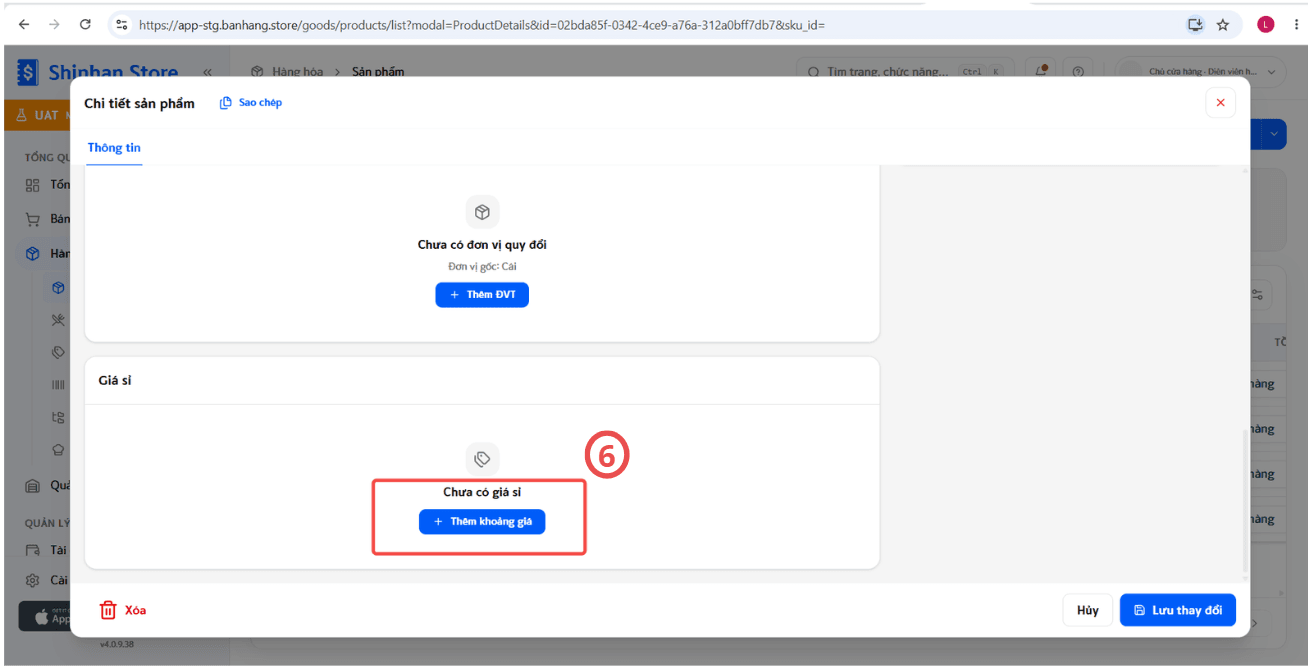Click the Thêm ĐVT button

[x=482, y=295]
